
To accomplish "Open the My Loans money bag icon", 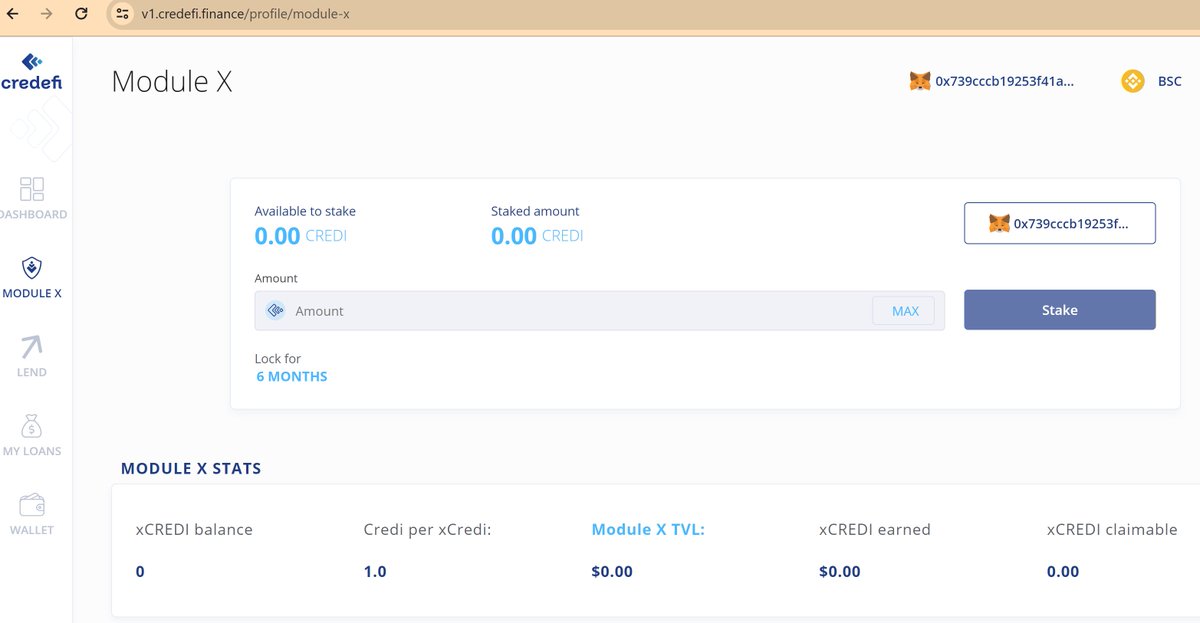I will pyautogui.click(x=32, y=426).
